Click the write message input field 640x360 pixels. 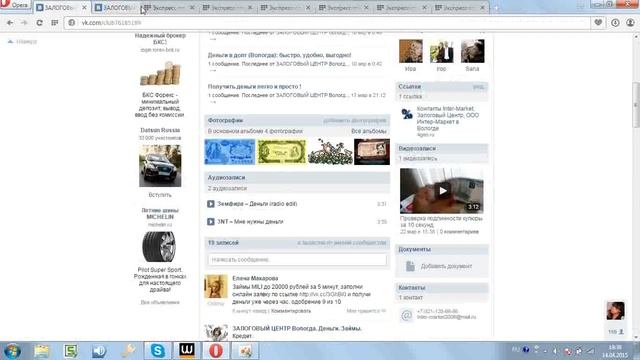point(297,260)
